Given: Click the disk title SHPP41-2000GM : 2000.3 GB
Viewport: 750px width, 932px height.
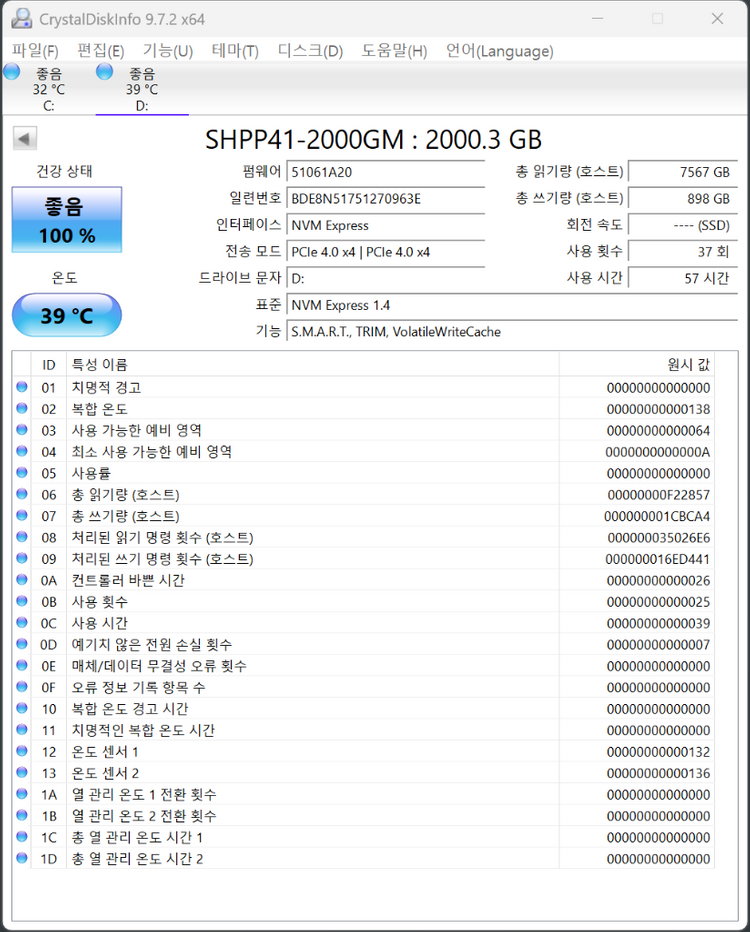Looking at the screenshot, I should [373, 140].
